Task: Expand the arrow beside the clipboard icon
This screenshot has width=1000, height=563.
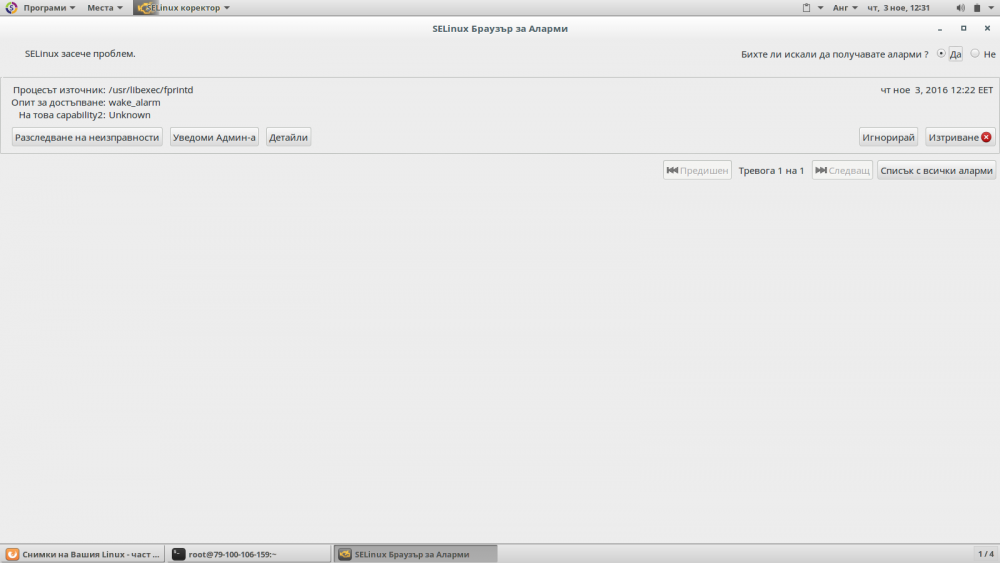Action: click(x=820, y=8)
